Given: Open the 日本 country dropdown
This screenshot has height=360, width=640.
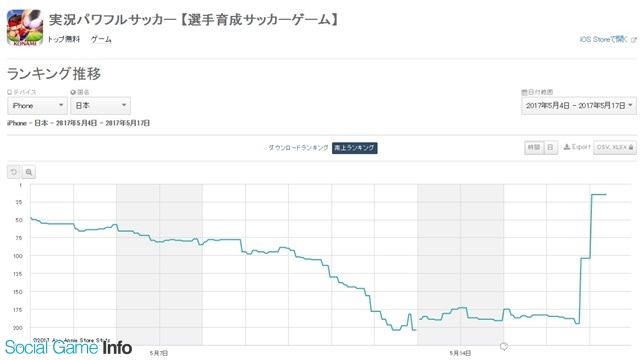Looking at the screenshot, I should click(100, 106).
